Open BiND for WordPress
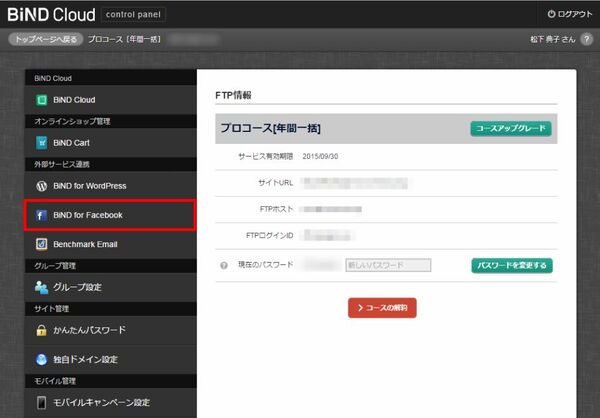The image size is (600, 418). 111,186
